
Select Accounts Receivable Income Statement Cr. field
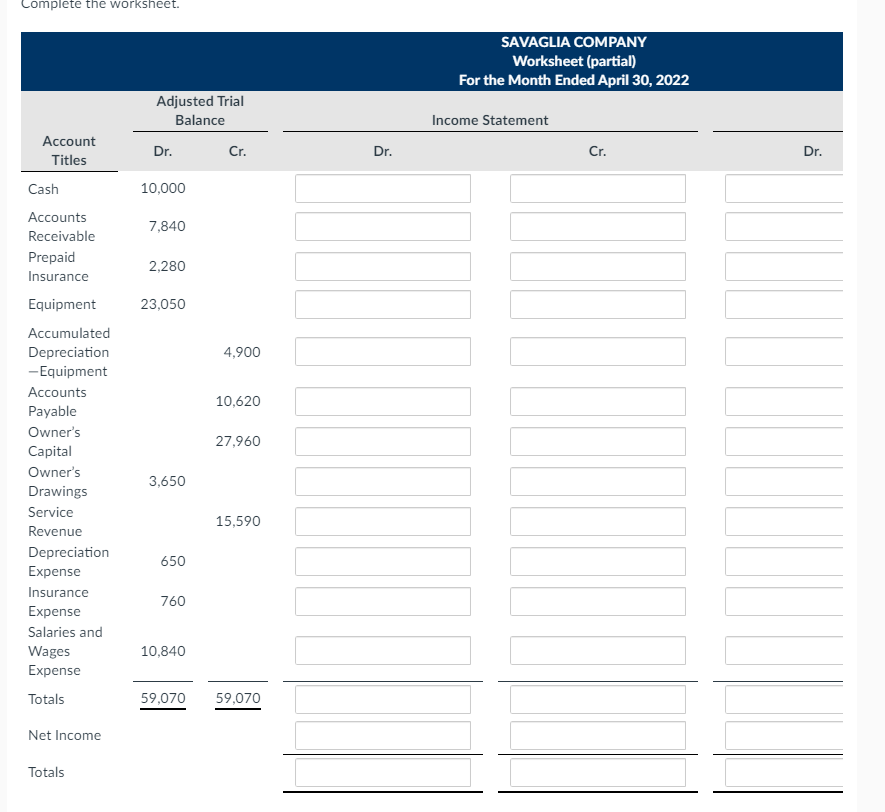tap(598, 226)
